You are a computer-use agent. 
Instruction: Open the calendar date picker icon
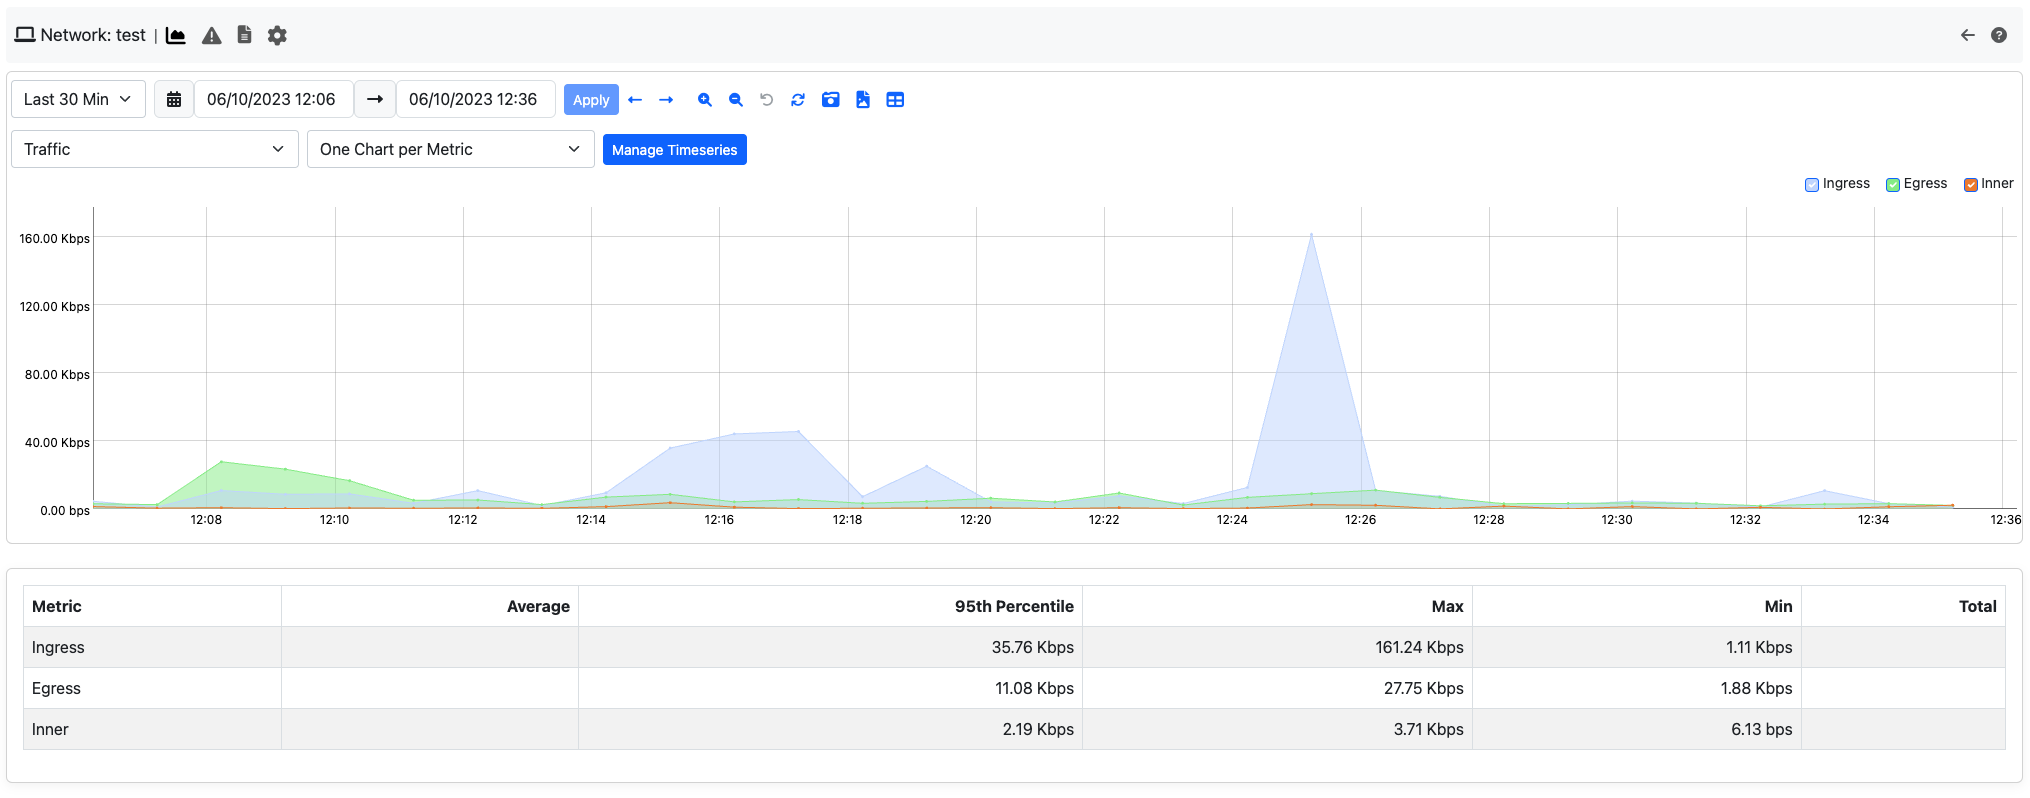click(x=174, y=99)
